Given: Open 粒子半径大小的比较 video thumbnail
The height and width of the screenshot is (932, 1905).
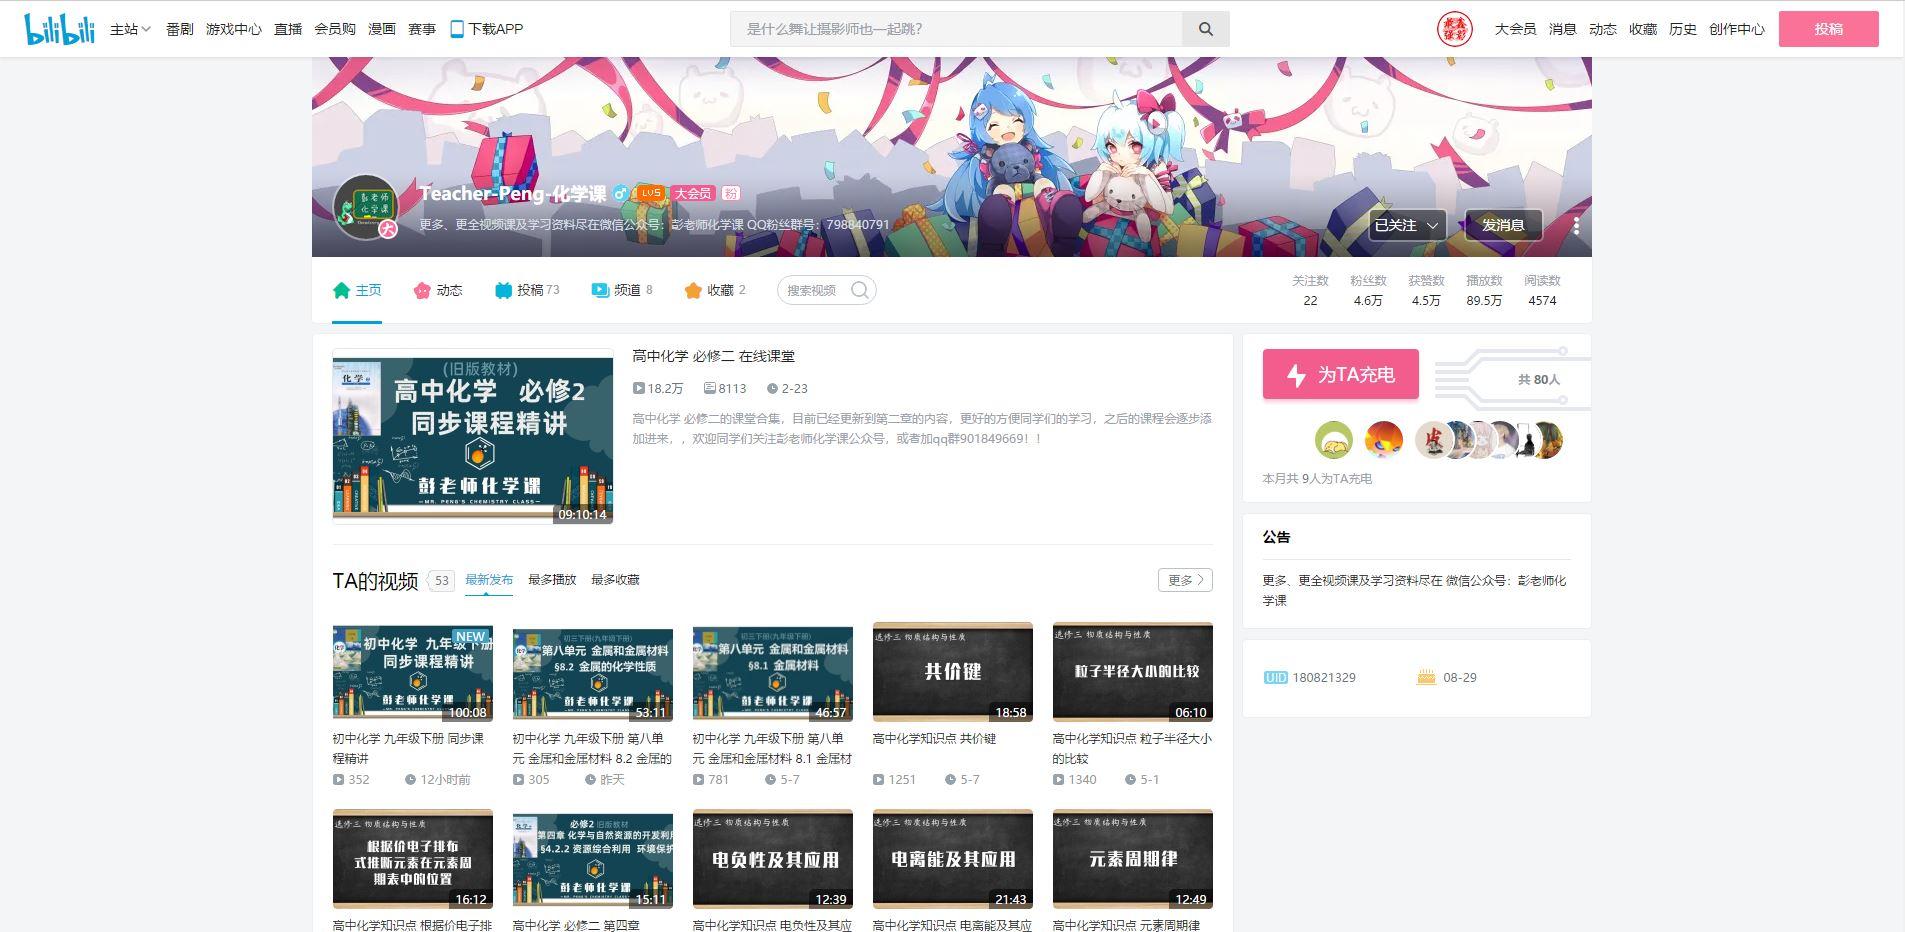Looking at the screenshot, I should pos(1132,672).
